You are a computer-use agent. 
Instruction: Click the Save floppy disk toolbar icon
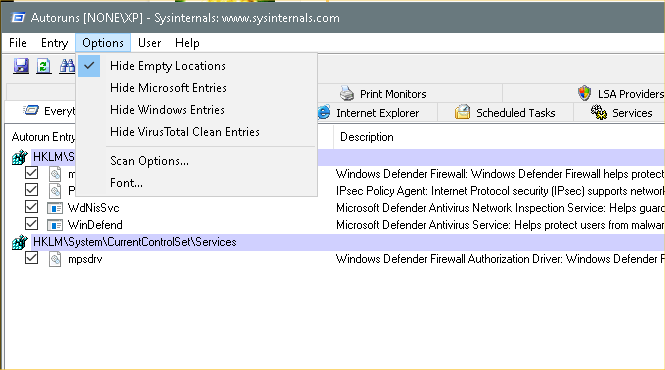pos(21,66)
